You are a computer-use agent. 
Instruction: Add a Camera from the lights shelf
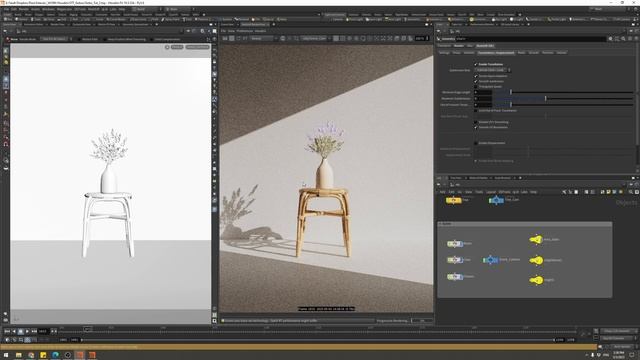pyautogui.click(x=337, y=19)
